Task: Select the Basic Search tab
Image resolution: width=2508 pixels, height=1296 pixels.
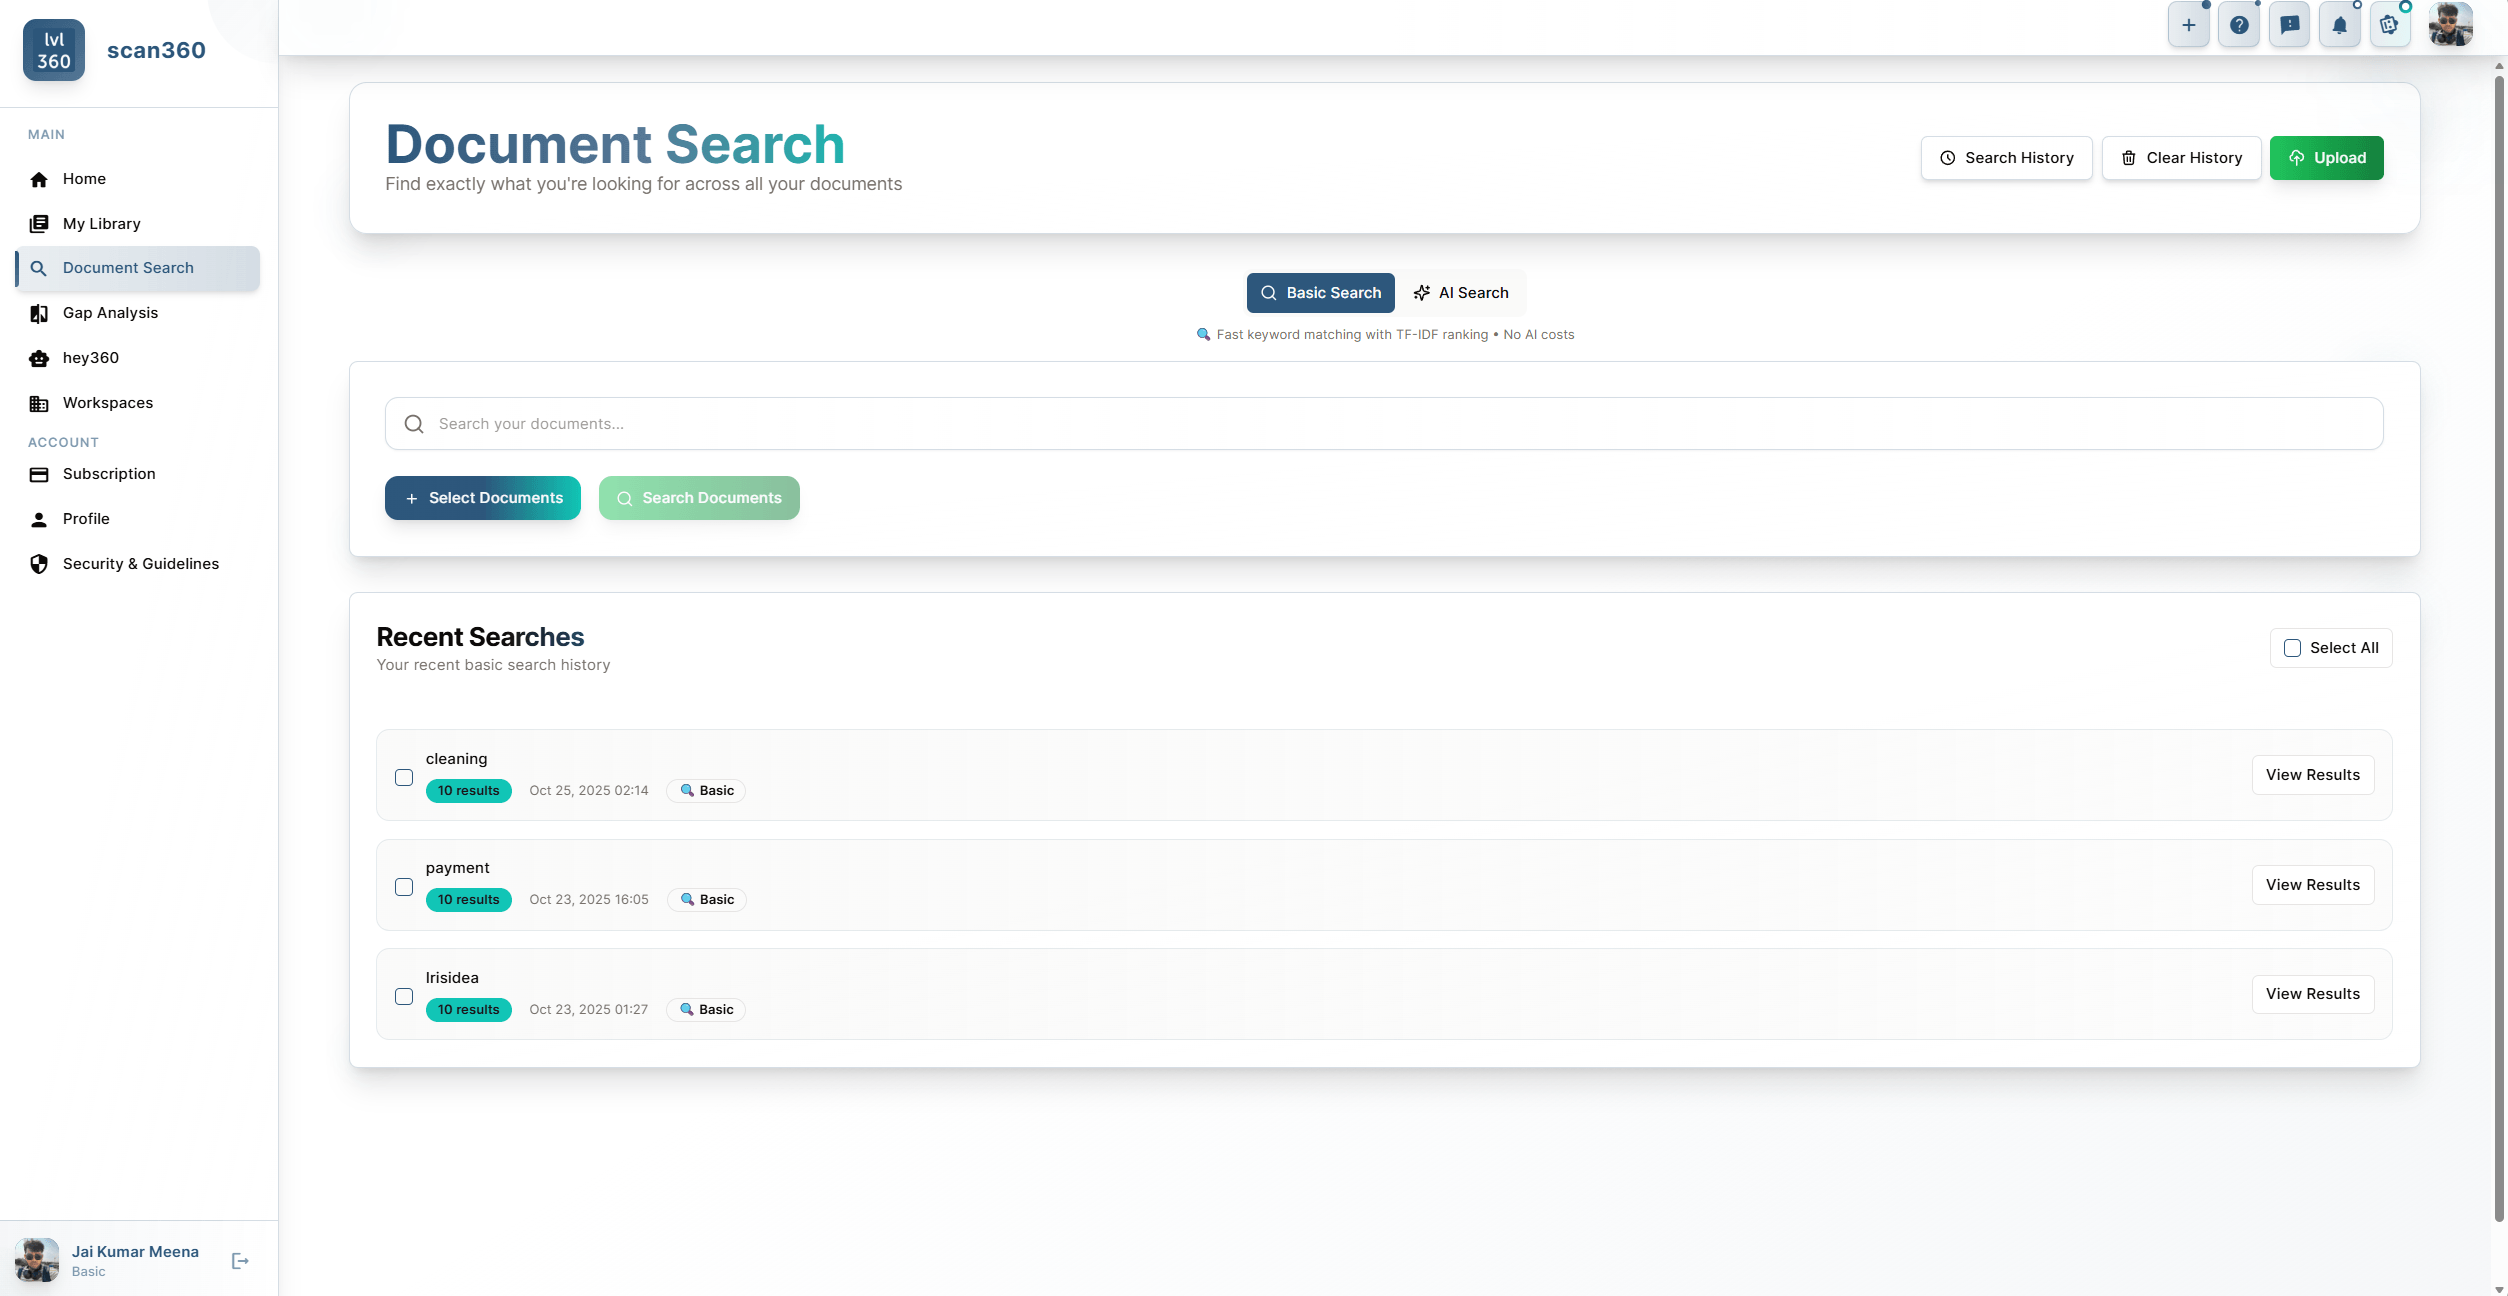Action: pyautogui.click(x=1320, y=292)
